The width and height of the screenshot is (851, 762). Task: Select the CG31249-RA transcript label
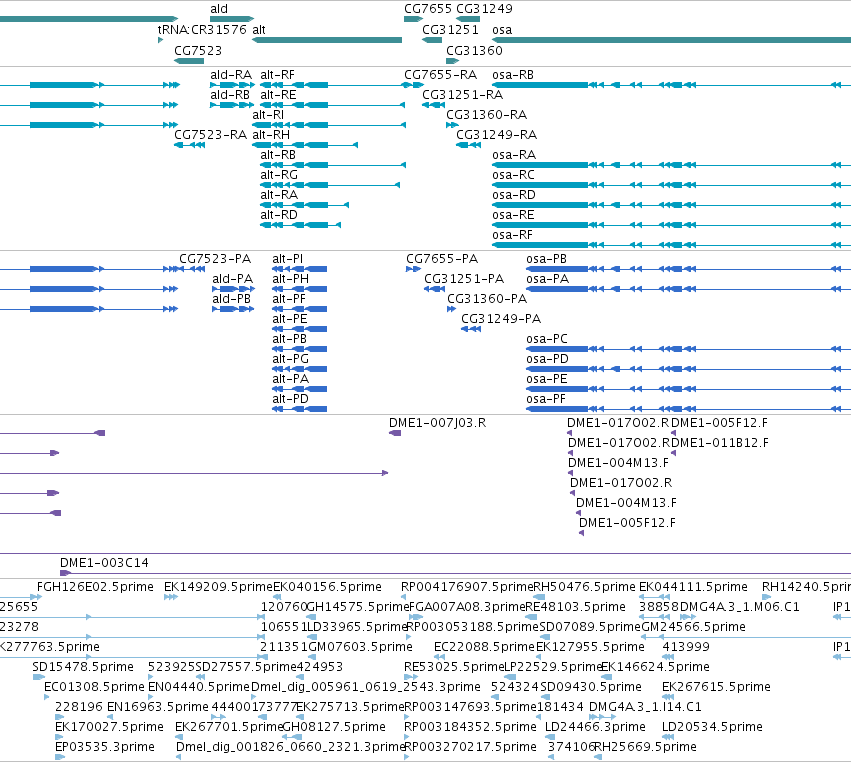tap(497, 135)
